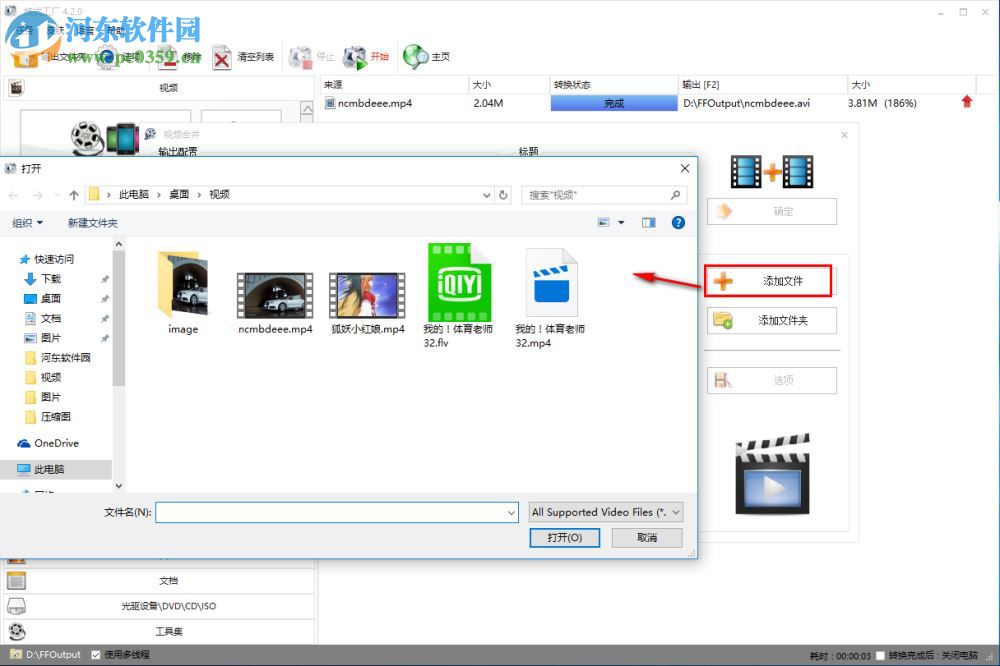Click 桌面 breadcrumb in address bar
This screenshot has width=1000, height=666.
pos(179,195)
